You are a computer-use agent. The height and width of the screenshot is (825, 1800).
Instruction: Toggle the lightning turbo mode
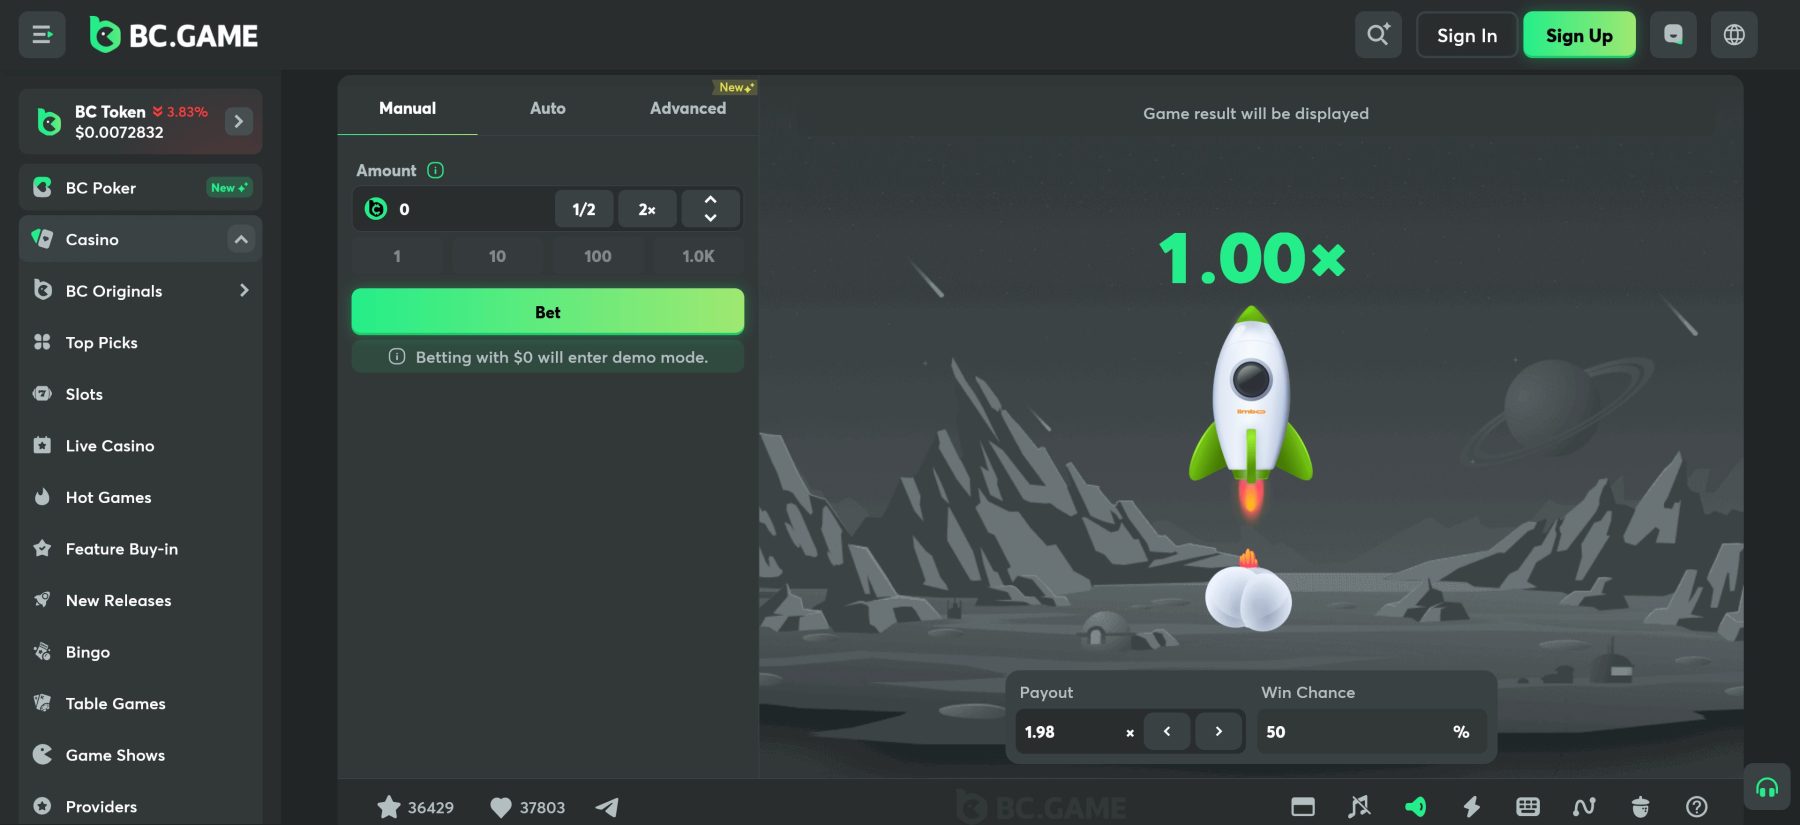(1471, 807)
